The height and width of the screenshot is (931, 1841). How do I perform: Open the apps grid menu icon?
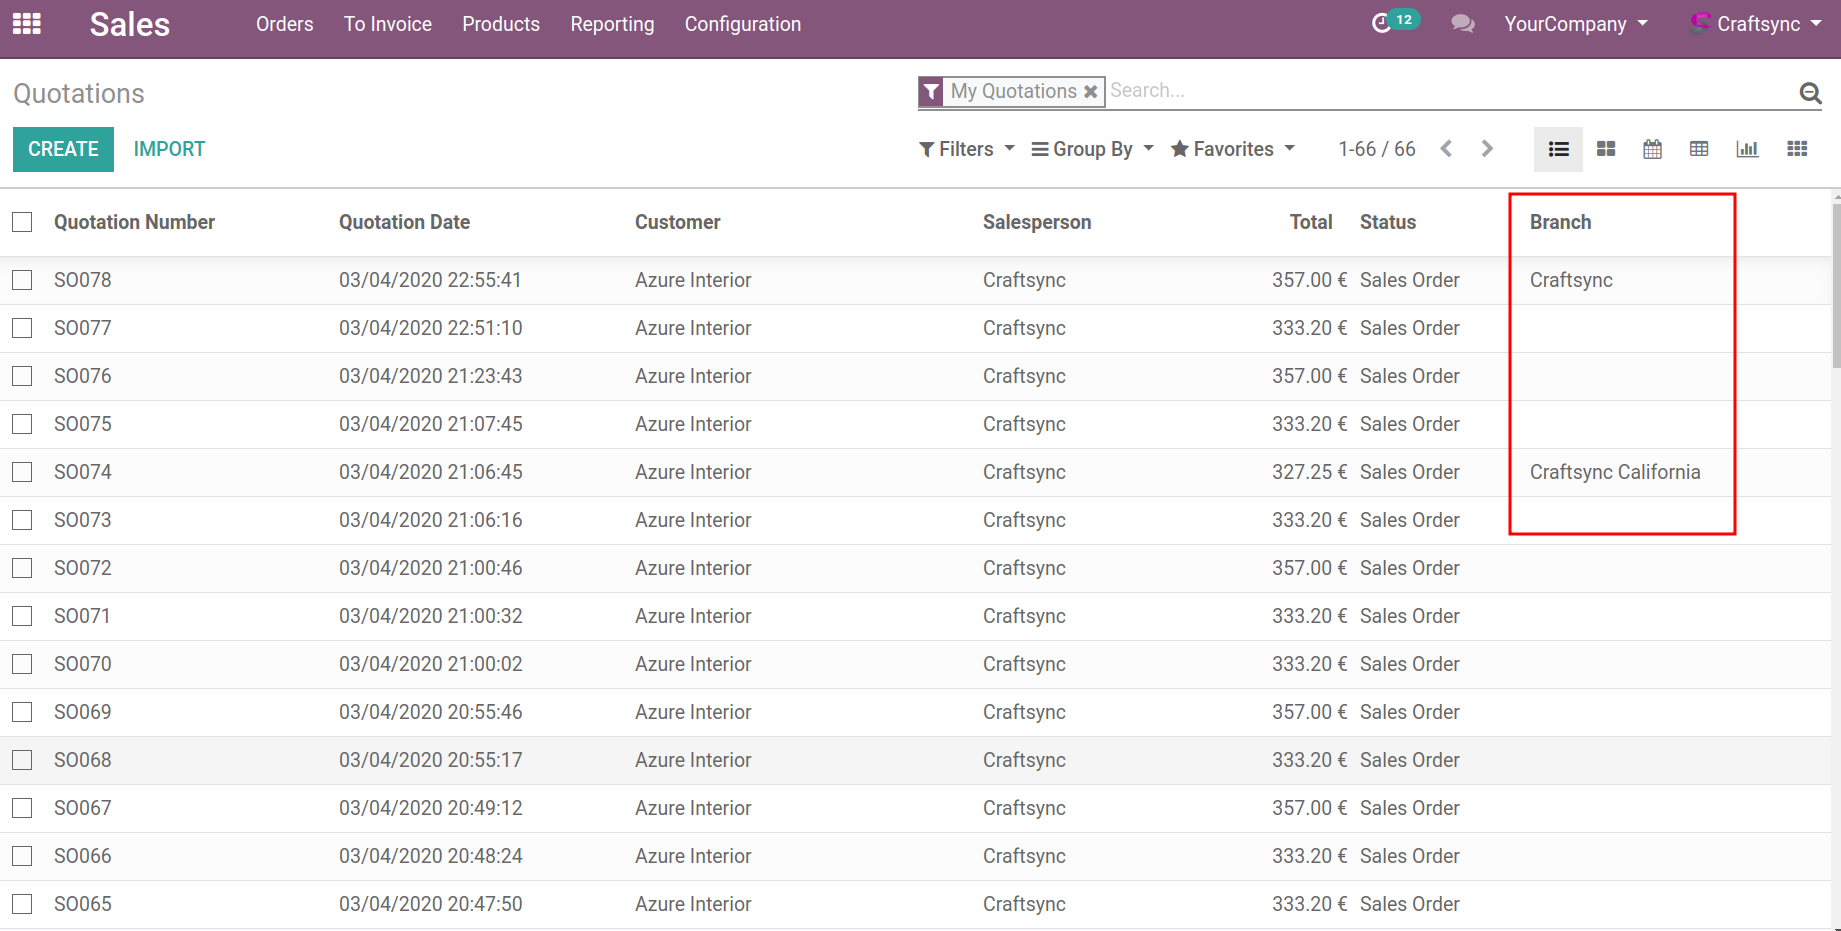[27, 24]
